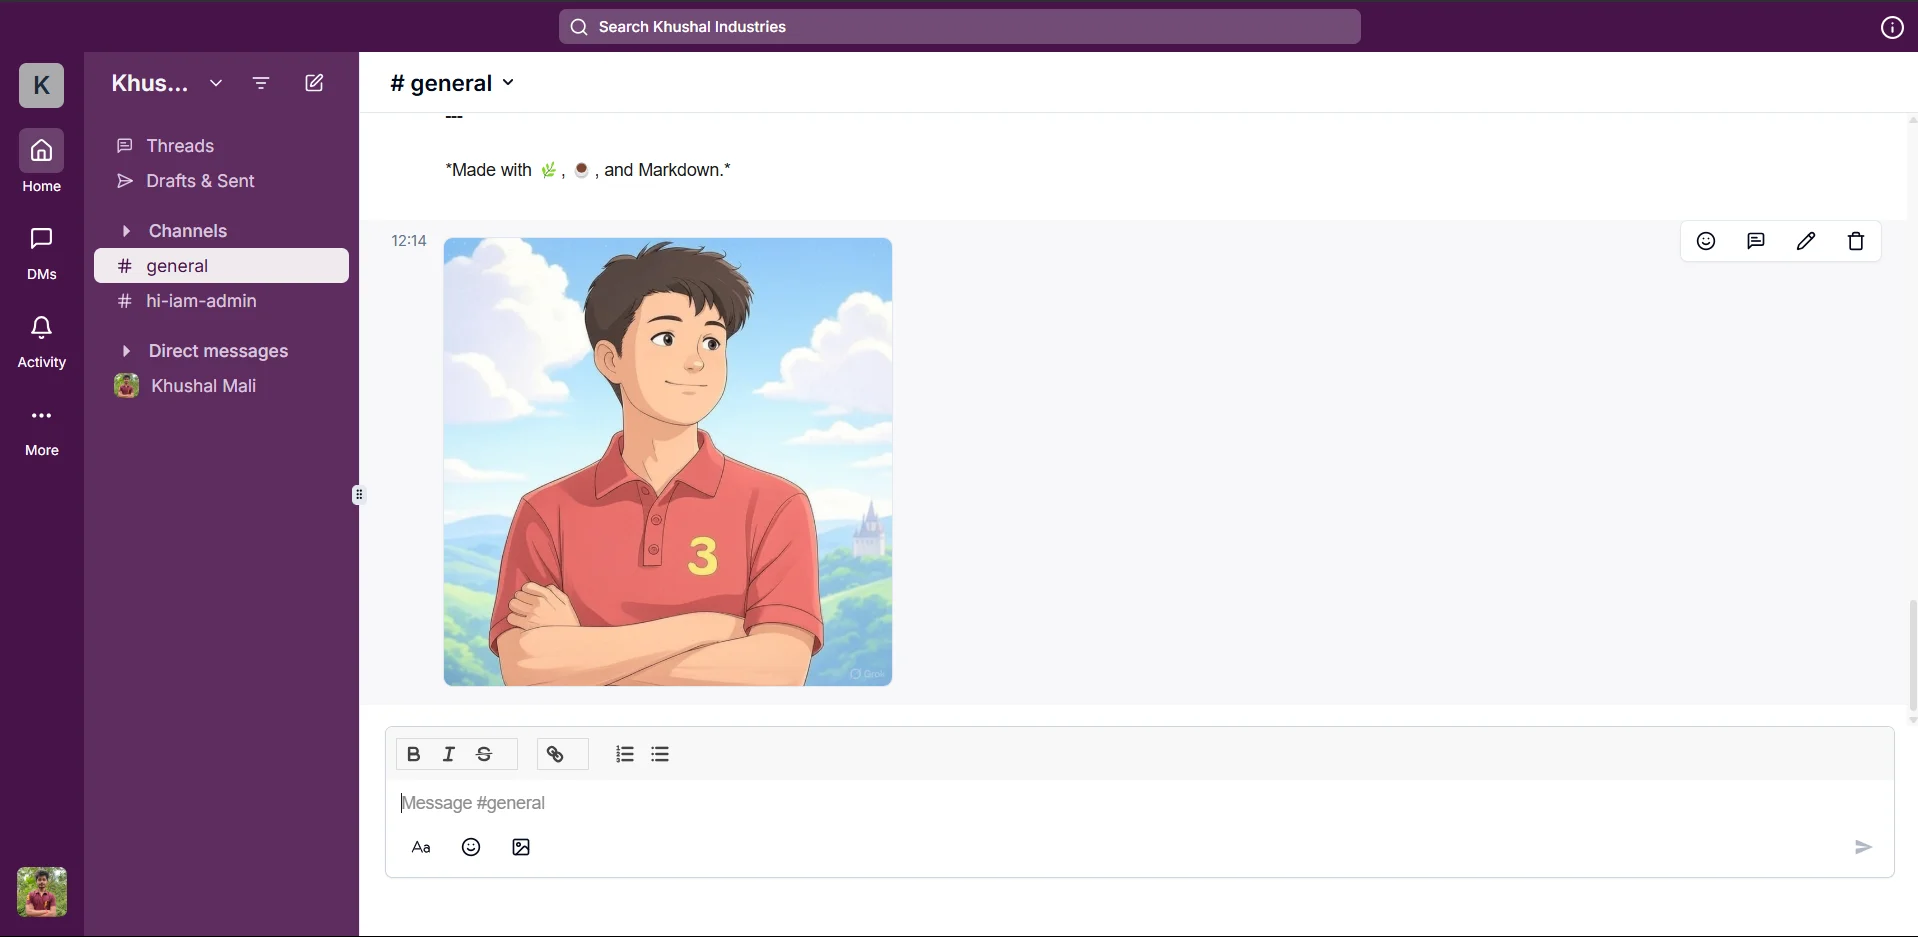Click the user profile photo
The width and height of the screenshot is (1918, 937).
tap(42, 892)
